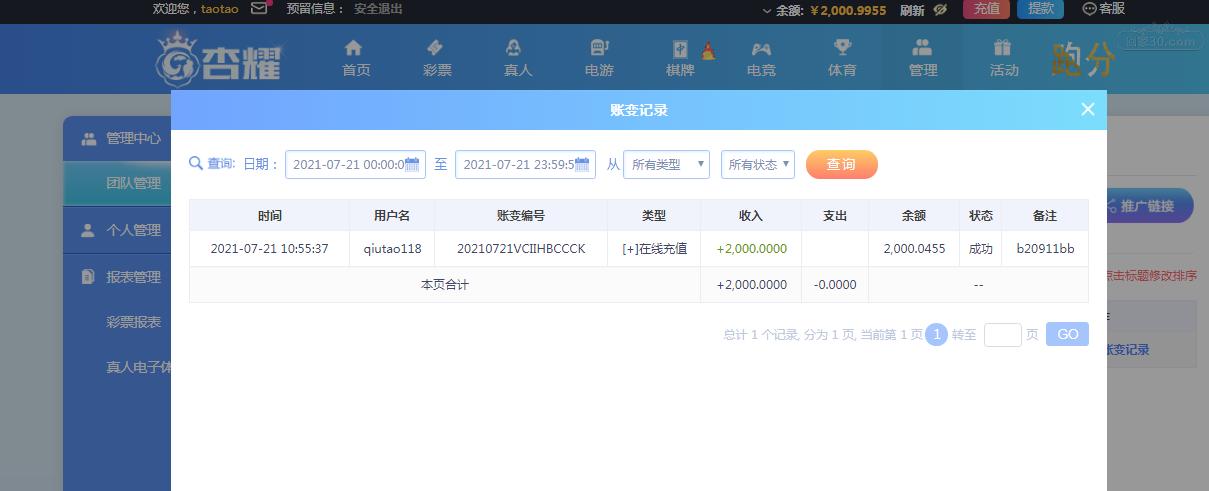
Task: Go to 电竞 esports gamepad icon
Action: (761, 48)
